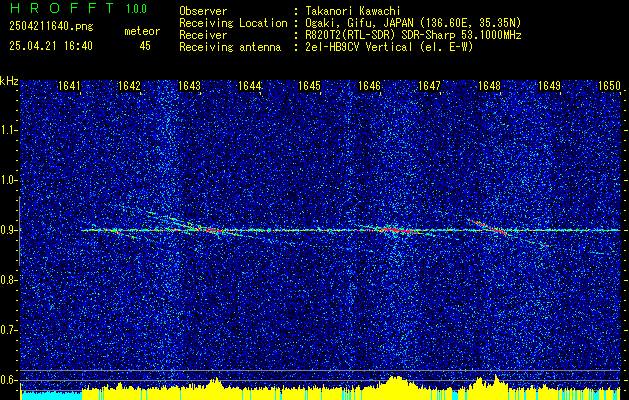Click the 0.8 frequency axis label
The image size is (629, 400).
tap(8, 280)
